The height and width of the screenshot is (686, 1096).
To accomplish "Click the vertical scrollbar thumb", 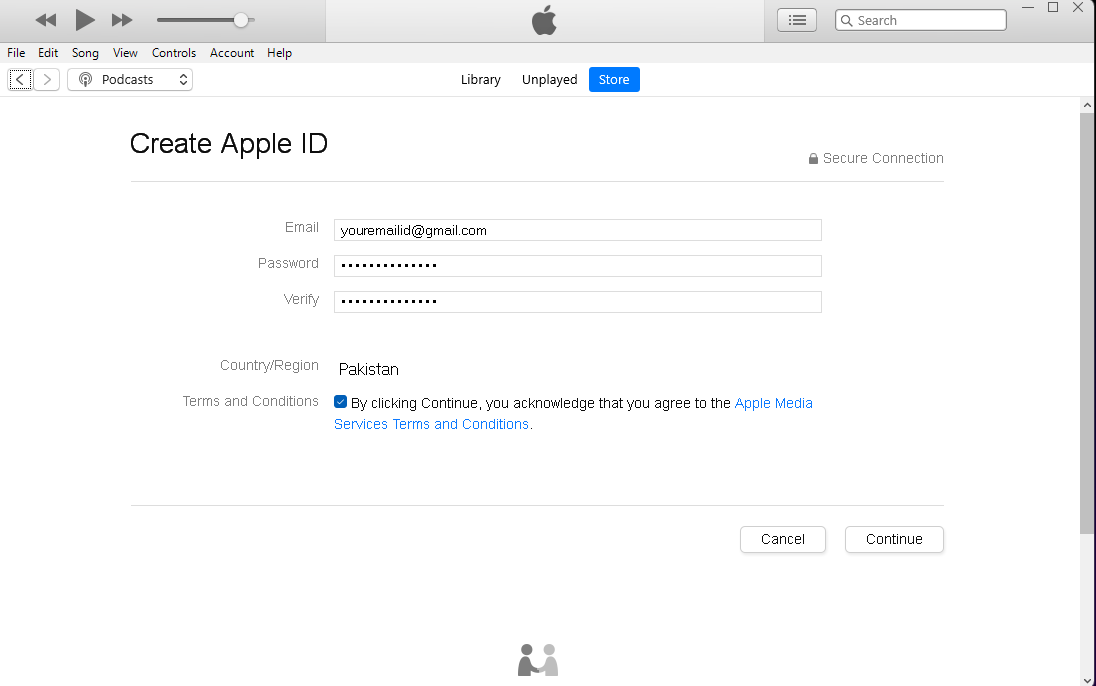I will tap(1087, 322).
